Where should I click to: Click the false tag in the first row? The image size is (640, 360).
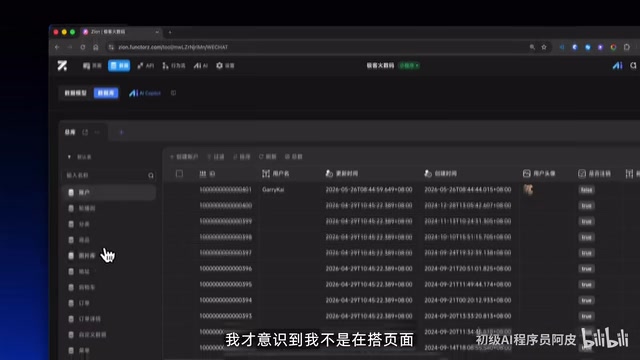point(587,190)
